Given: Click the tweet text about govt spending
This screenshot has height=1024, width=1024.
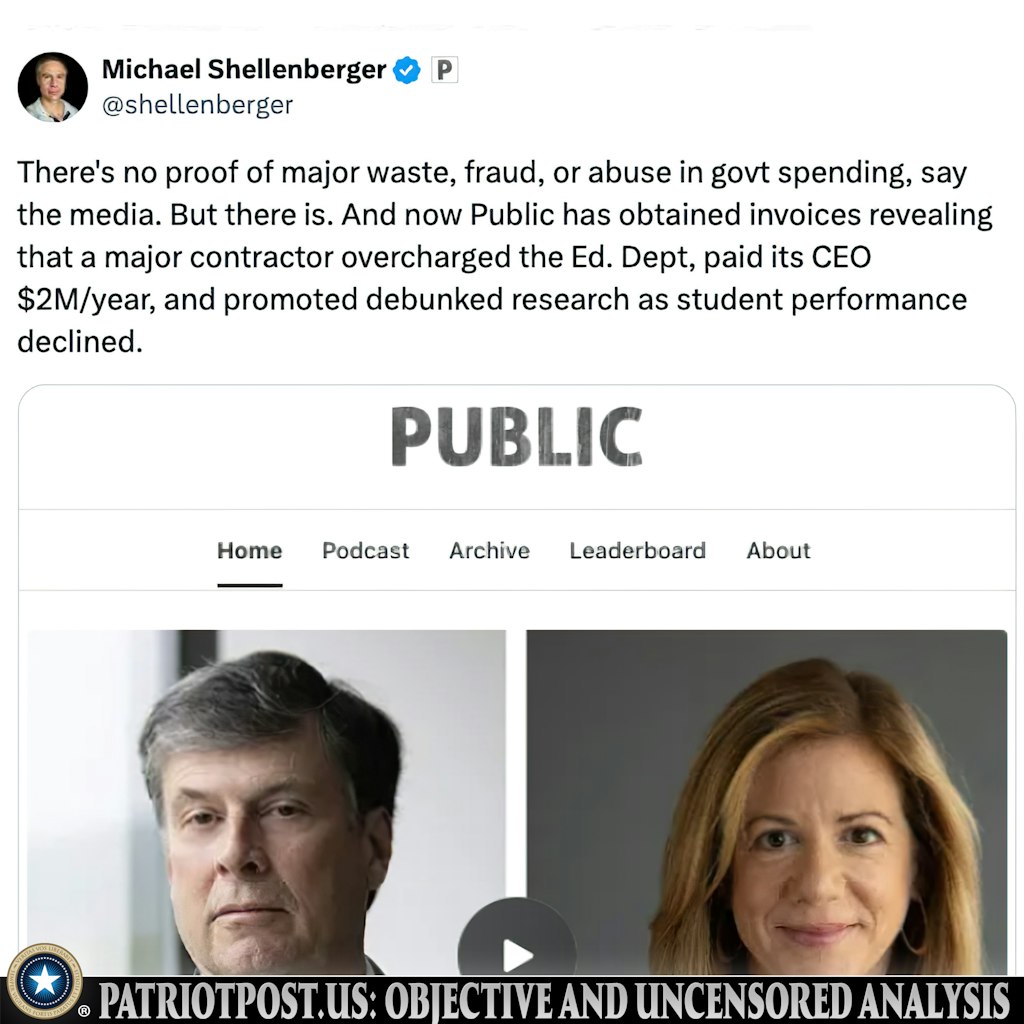Looking at the screenshot, I should (504, 257).
